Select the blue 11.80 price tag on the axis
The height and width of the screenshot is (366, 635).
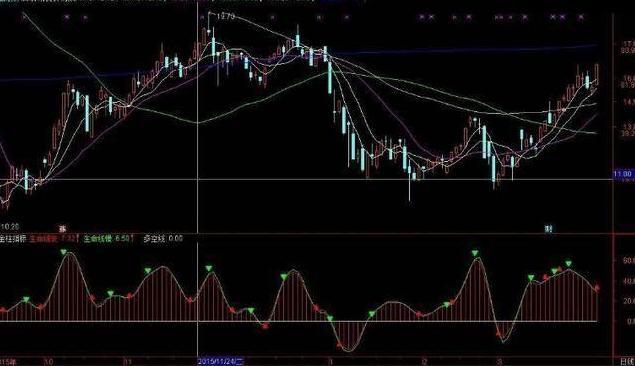pyautogui.click(x=623, y=174)
